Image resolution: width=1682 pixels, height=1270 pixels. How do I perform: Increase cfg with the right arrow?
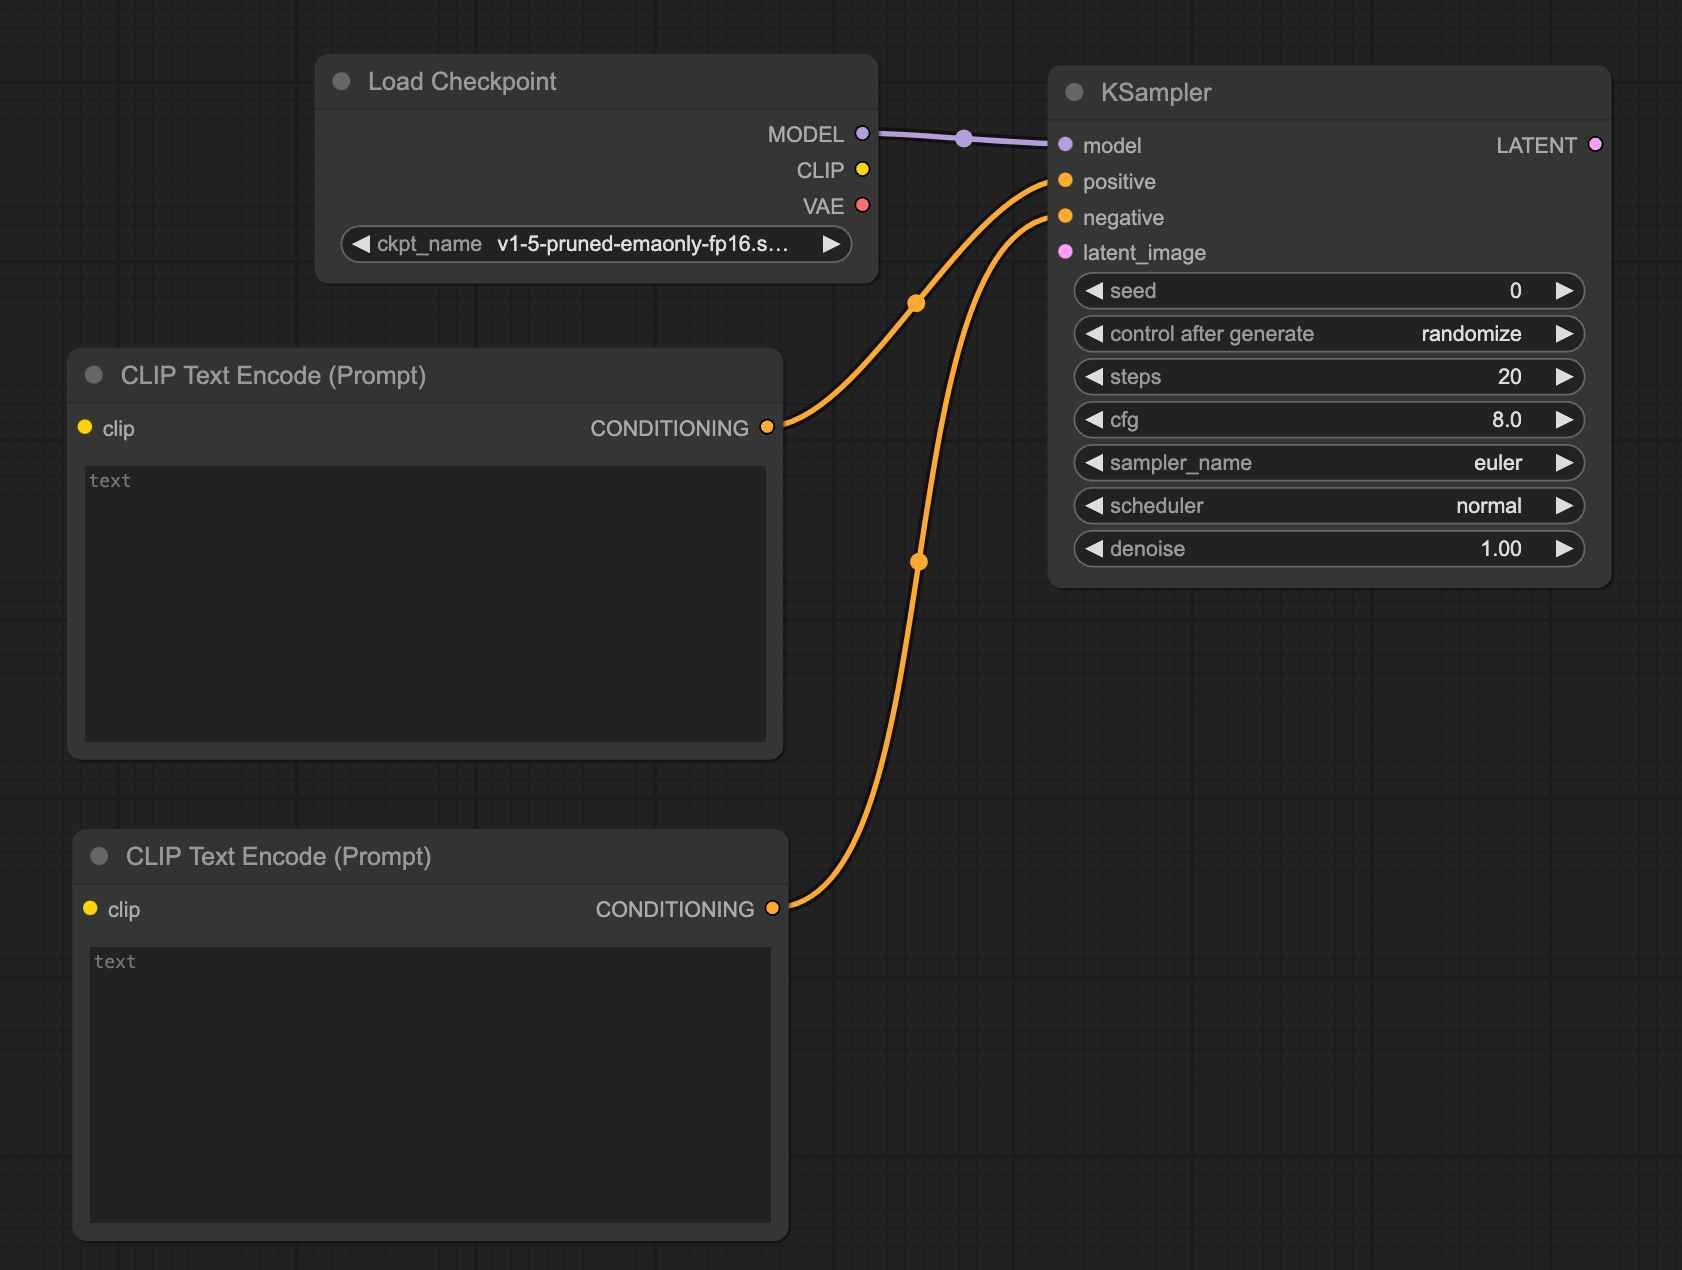1564,420
